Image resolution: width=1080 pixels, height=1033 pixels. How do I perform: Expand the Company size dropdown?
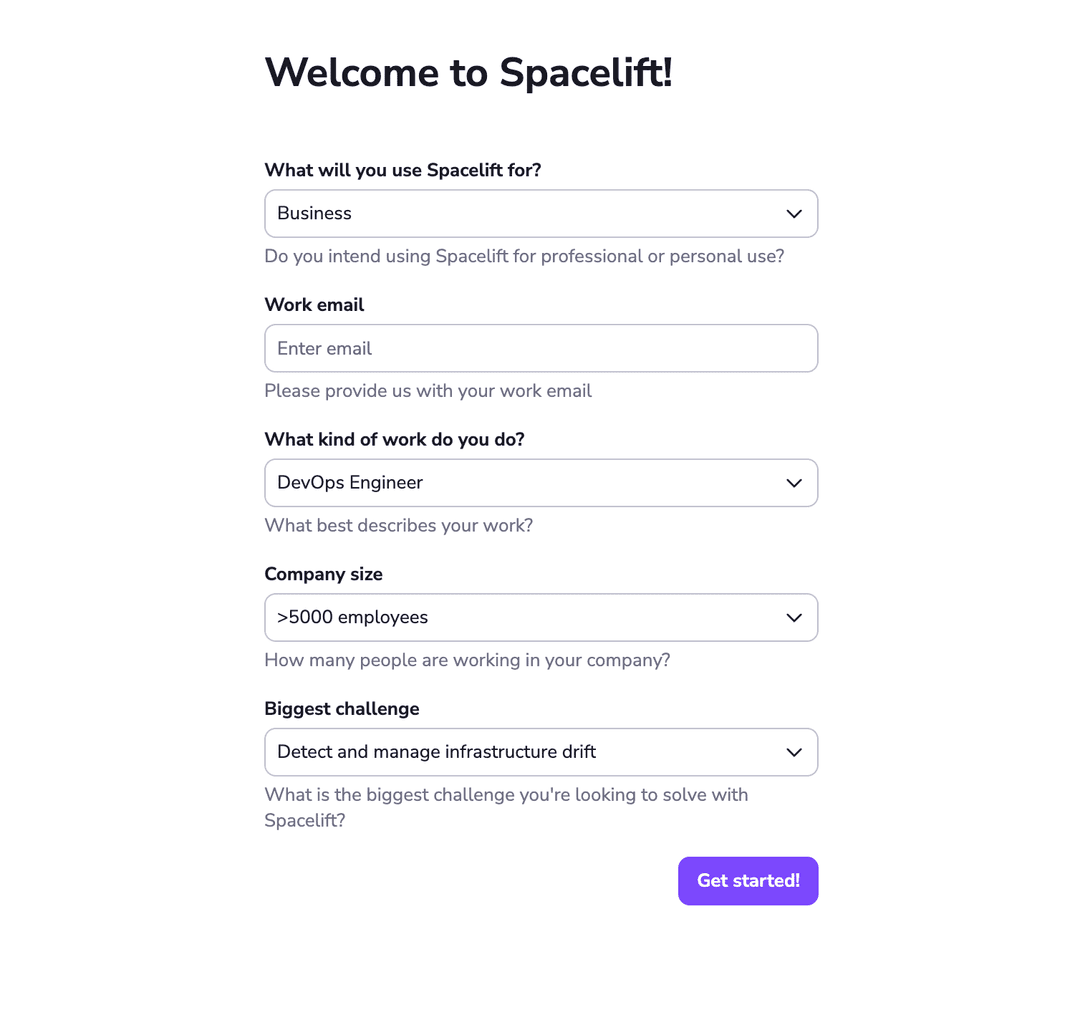coord(541,617)
